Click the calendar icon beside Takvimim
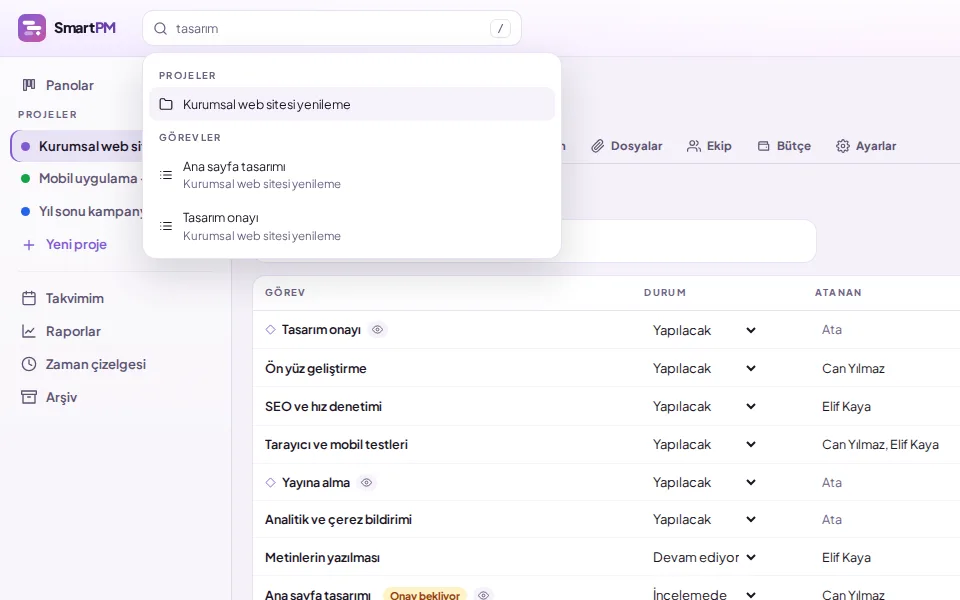 [x=29, y=298]
